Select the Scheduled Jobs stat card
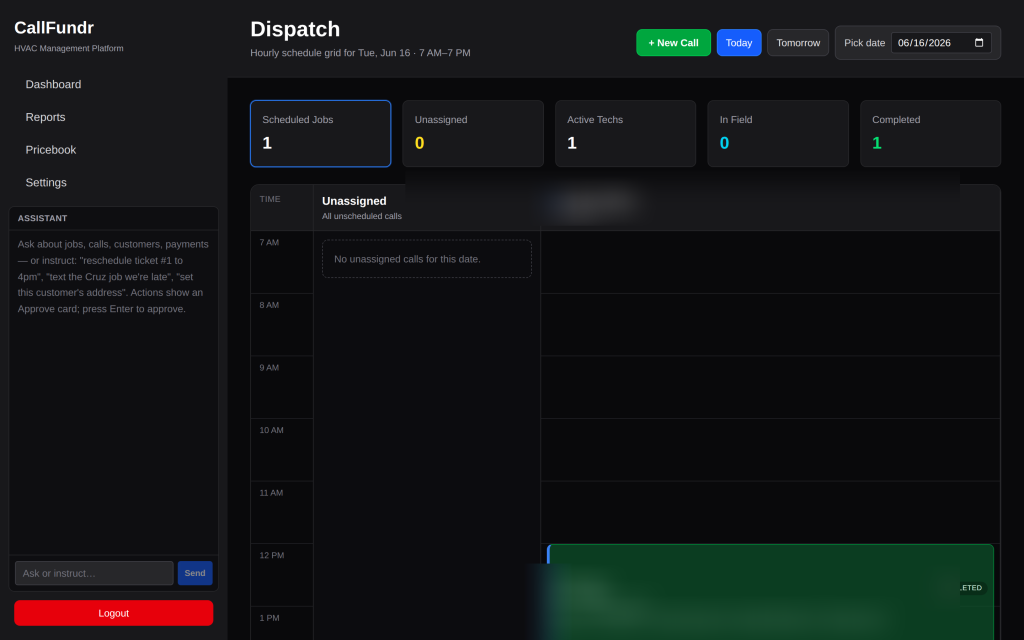This screenshot has height=640, width=1024. tap(321, 133)
